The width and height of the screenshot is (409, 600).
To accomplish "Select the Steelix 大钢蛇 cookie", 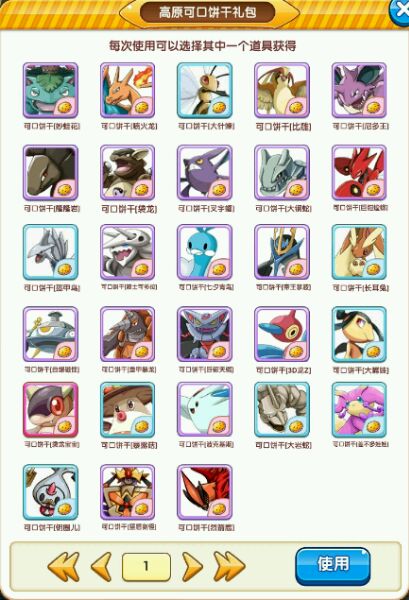I will tap(282, 173).
